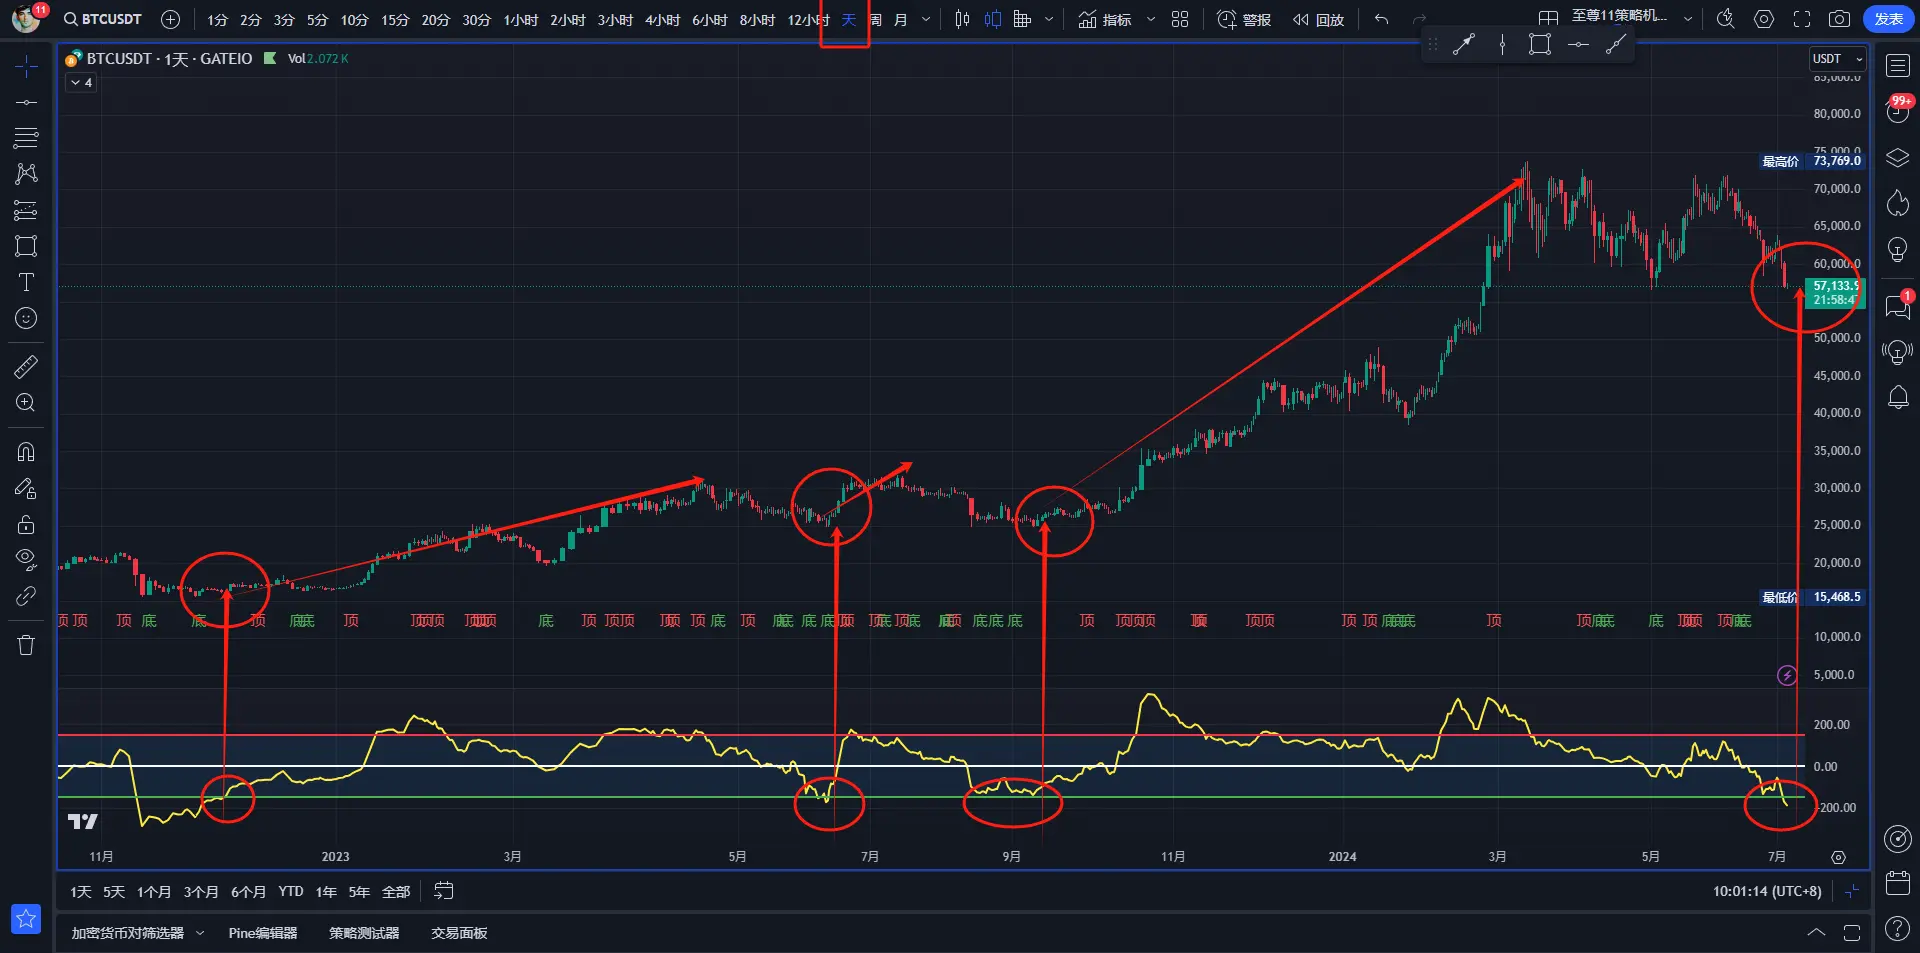Open the help center icon
The image size is (1920, 953).
(1897, 929)
